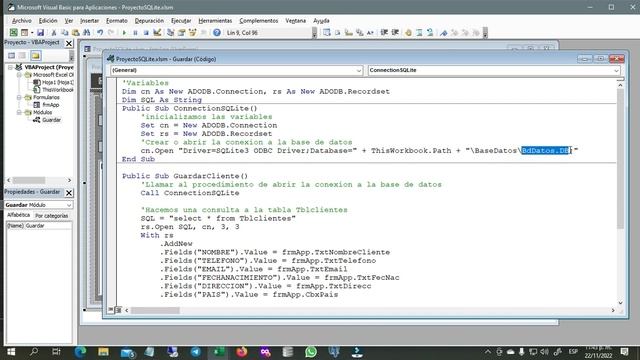Image resolution: width=640 pixels, height=360 pixels.
Task: Click the Copy icon in the toolbar
Action: click(64, 33)
